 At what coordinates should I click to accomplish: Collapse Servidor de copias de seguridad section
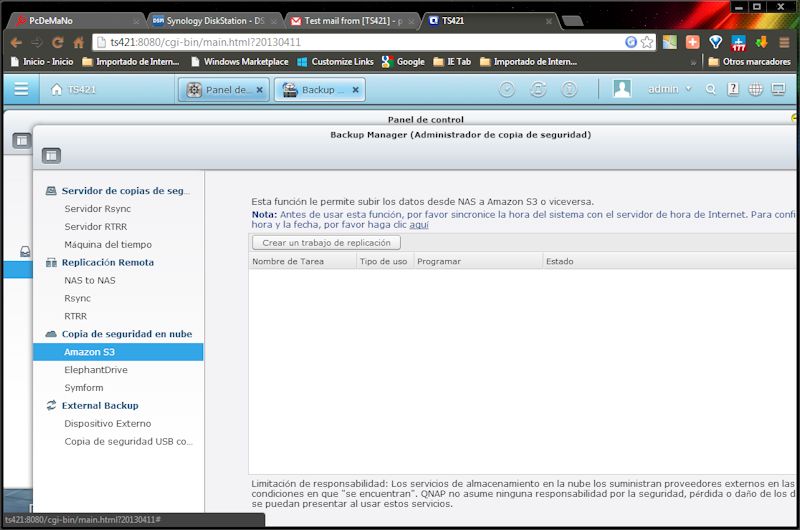pyautogui.click(x=118, y=191)
